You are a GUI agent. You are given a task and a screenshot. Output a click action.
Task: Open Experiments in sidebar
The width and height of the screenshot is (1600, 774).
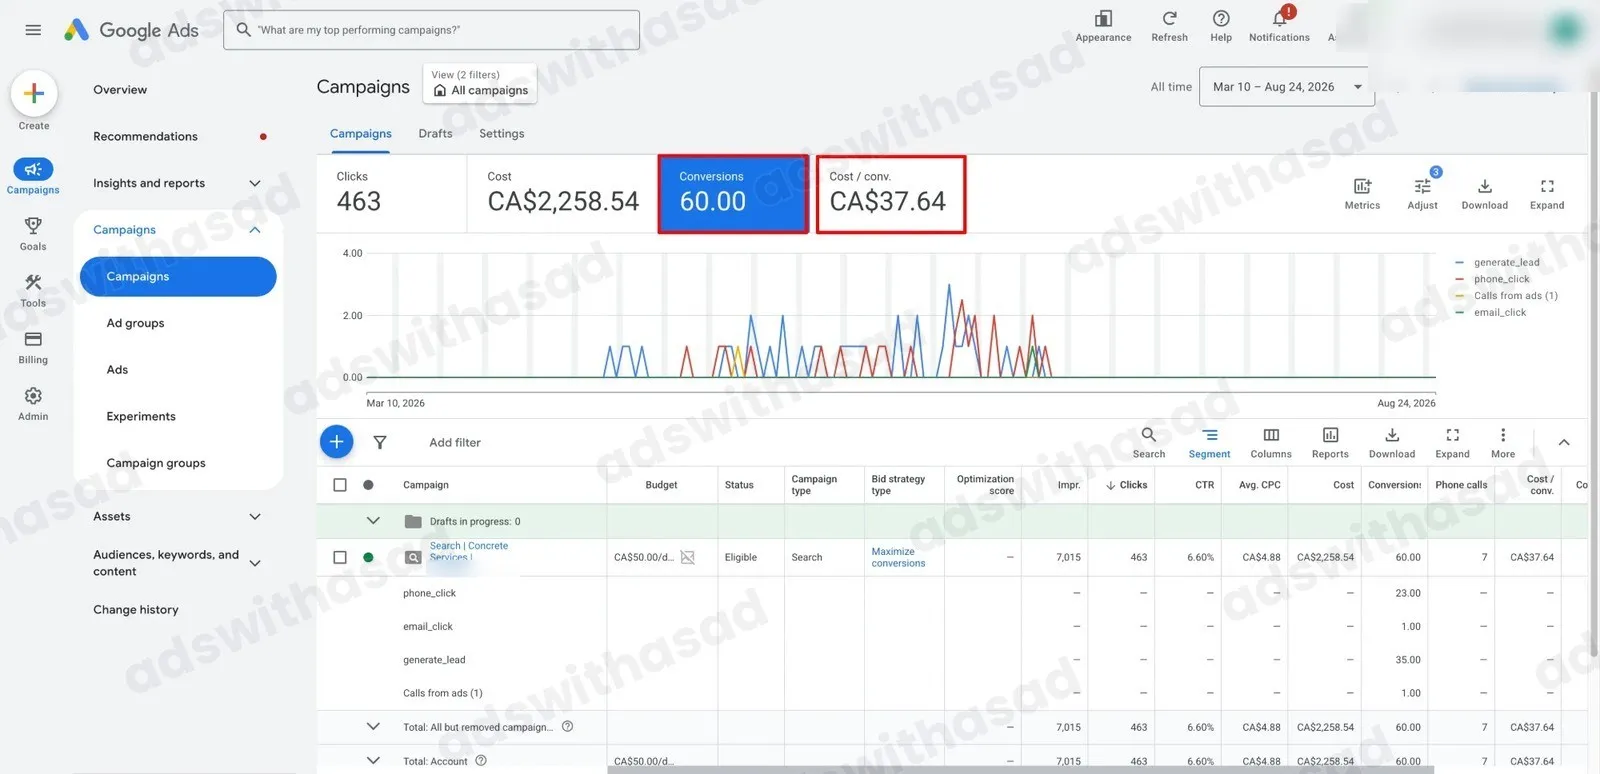tap(141, 416)
